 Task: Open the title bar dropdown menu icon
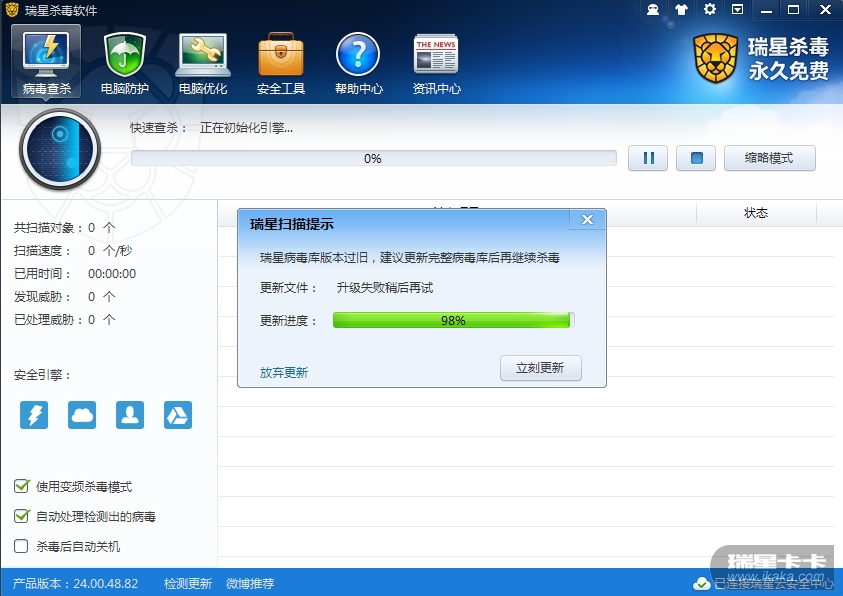[x=738, y=9]
